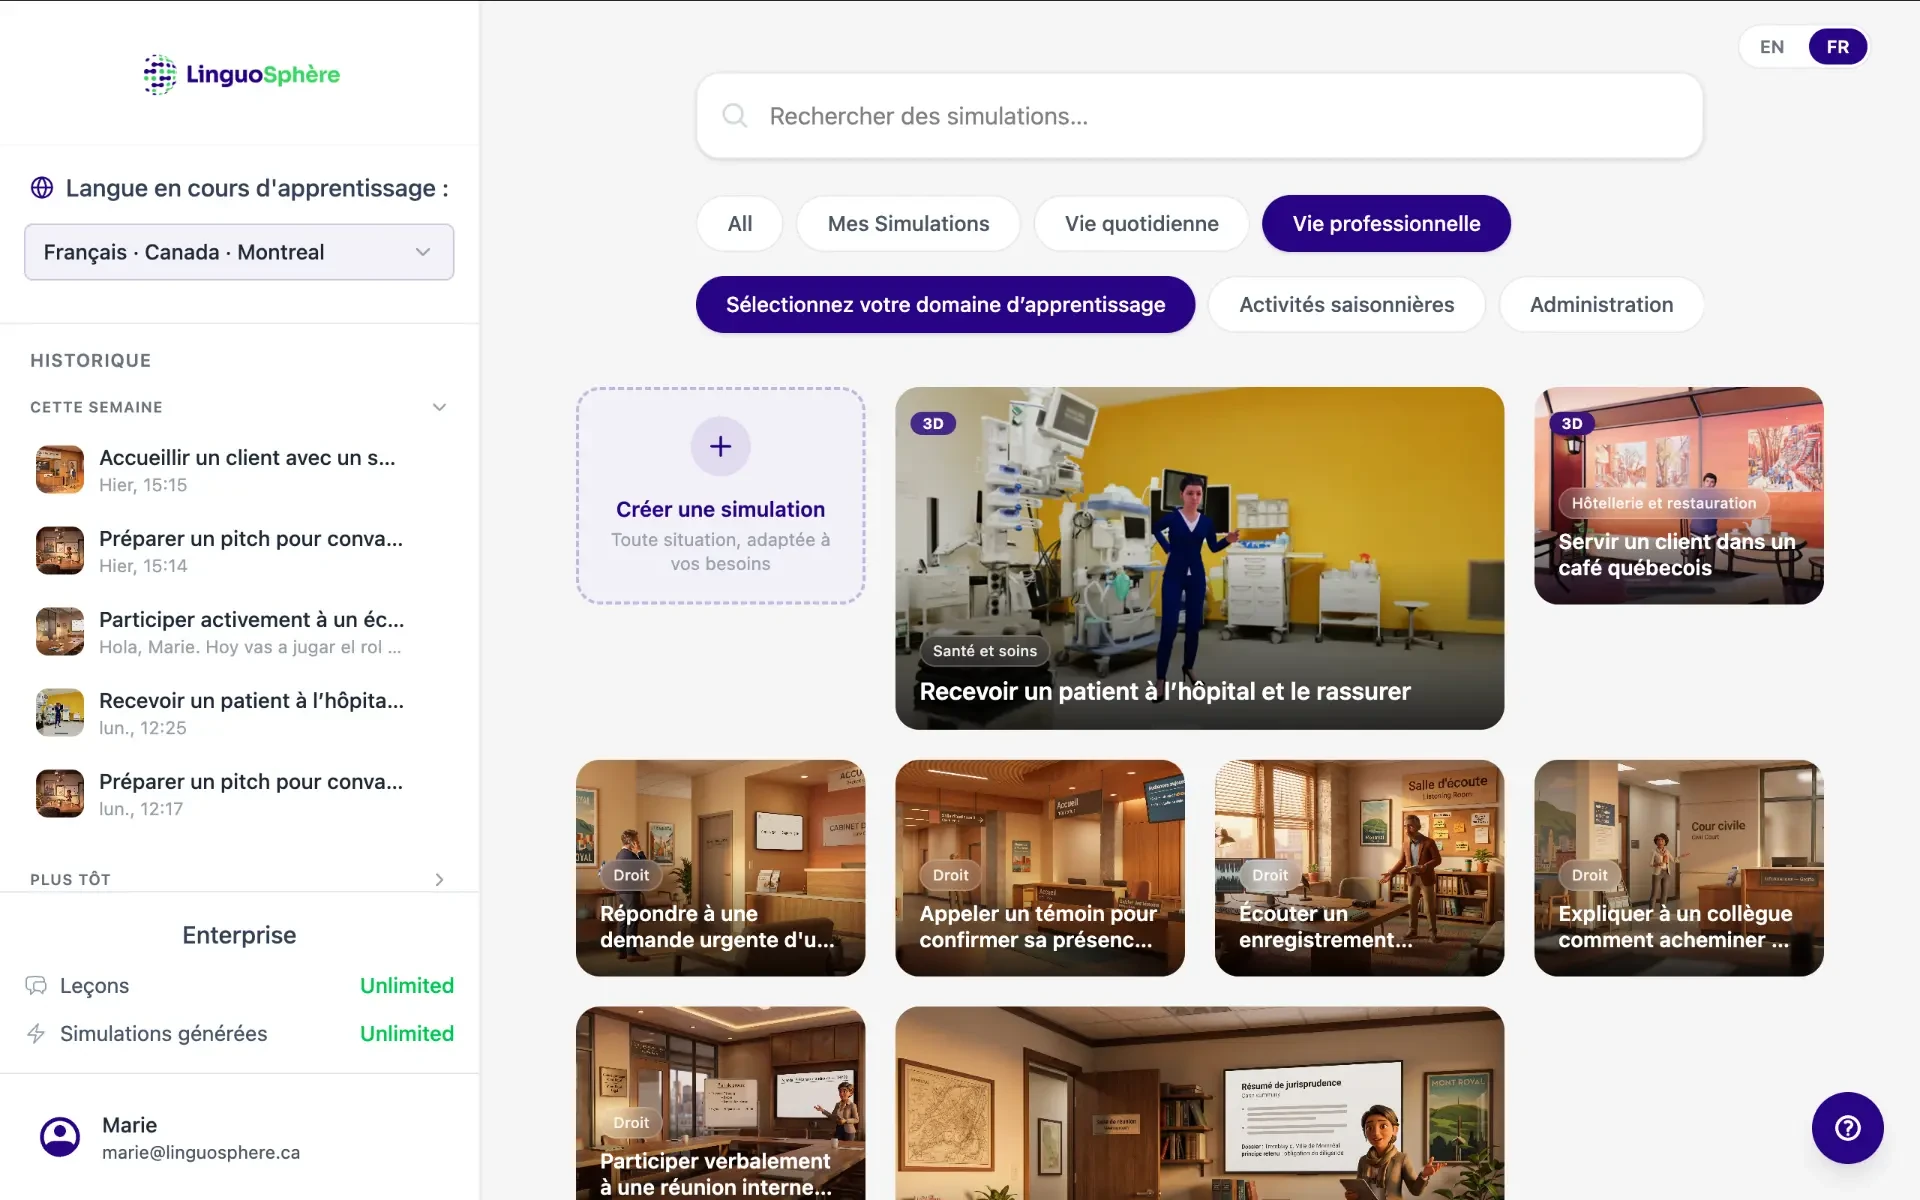Screen dimensions: 1920x1200
Task: Open the Servir un client café québécois card
Action: (x=1678, y=495)
